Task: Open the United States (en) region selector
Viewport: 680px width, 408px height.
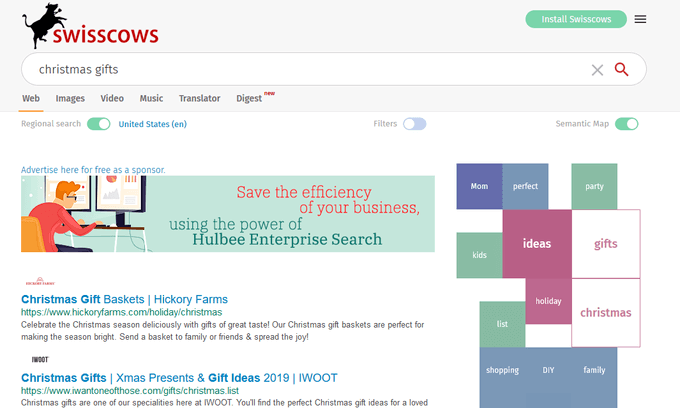Action: click(153, 124)
